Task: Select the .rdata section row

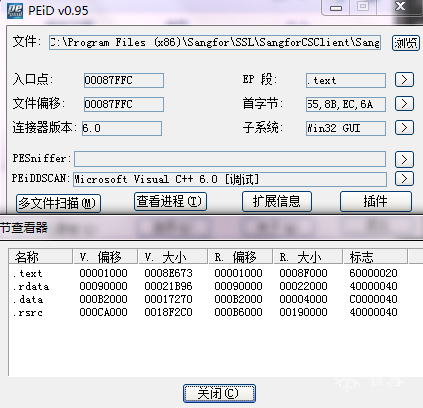Action: point(205,286)
